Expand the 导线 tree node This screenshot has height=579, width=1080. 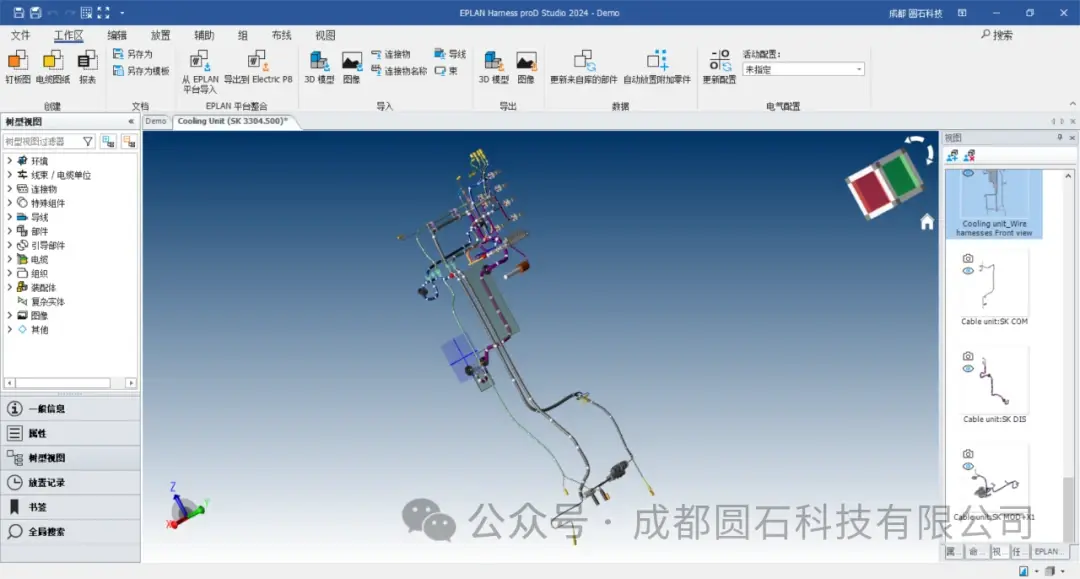(x=10, y=217)
